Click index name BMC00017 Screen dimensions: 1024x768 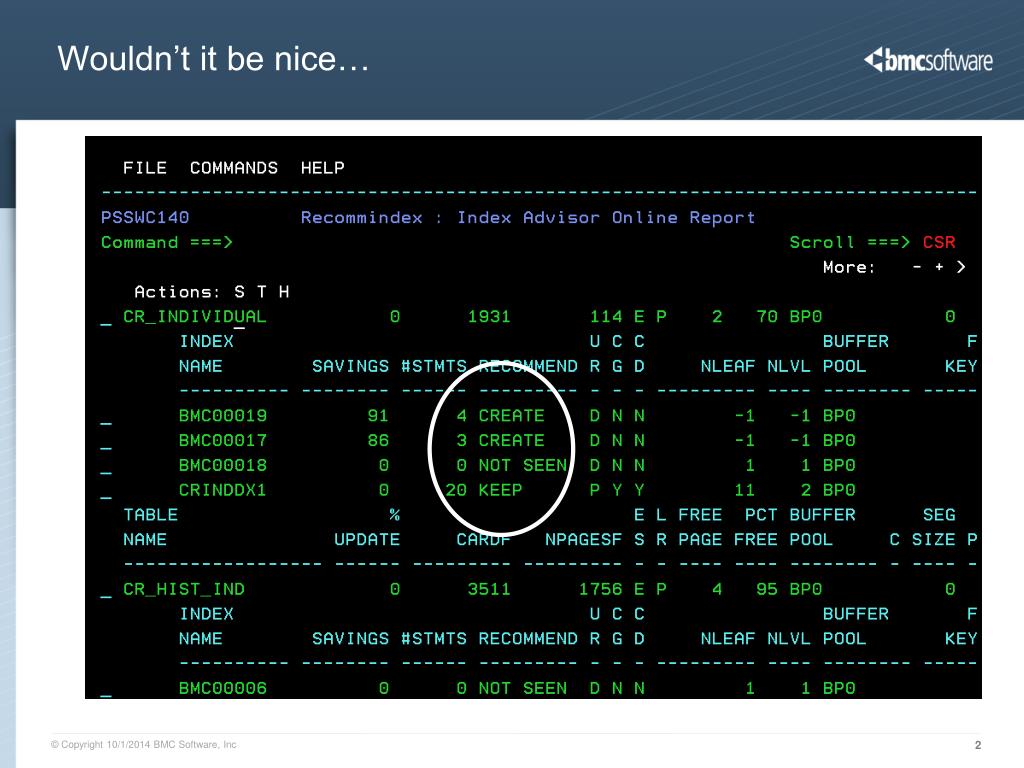coord(223,440)
